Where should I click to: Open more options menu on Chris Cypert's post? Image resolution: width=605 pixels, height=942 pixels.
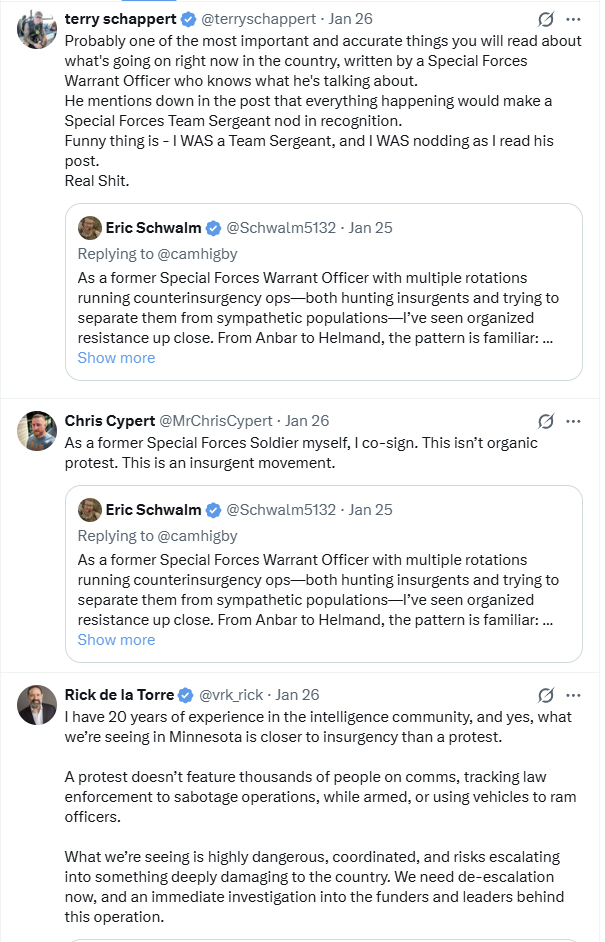(x=573, y=421)
